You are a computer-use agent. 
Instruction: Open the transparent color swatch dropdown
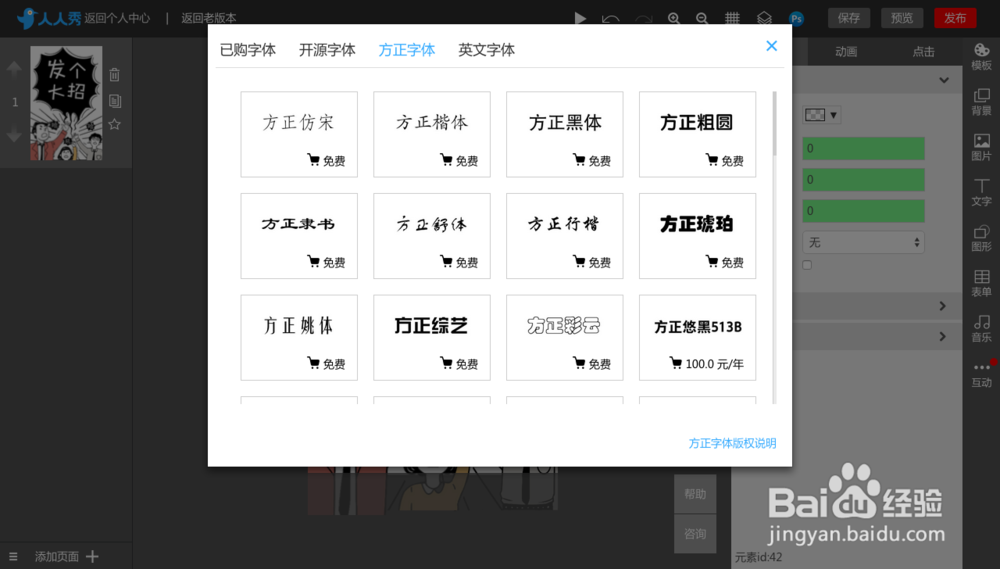821,115
